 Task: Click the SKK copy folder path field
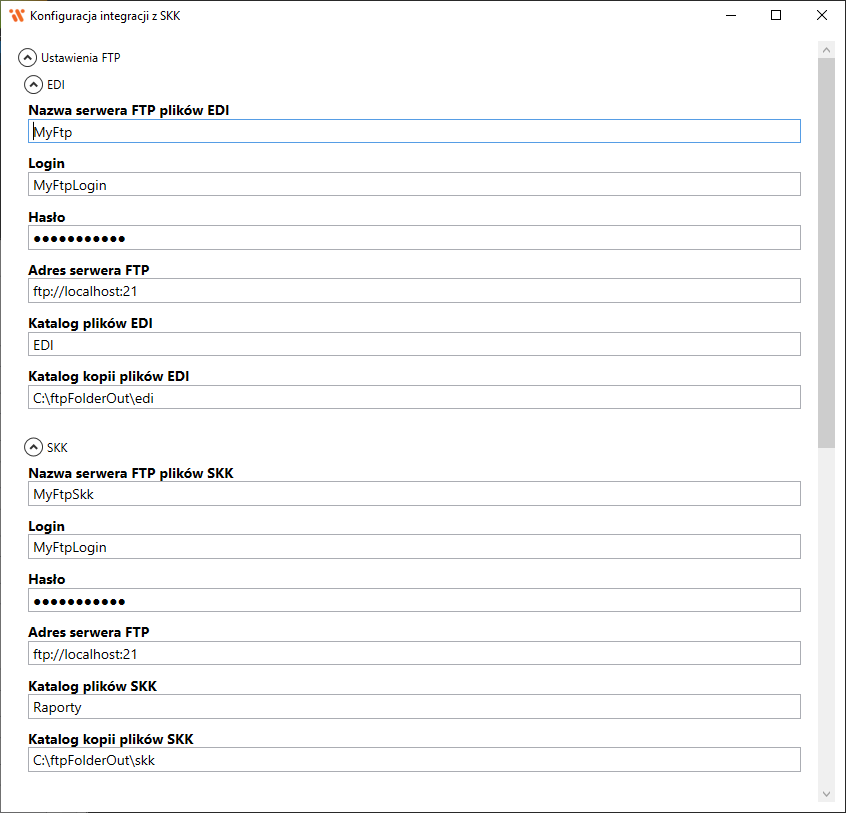[x=414, y=760]
